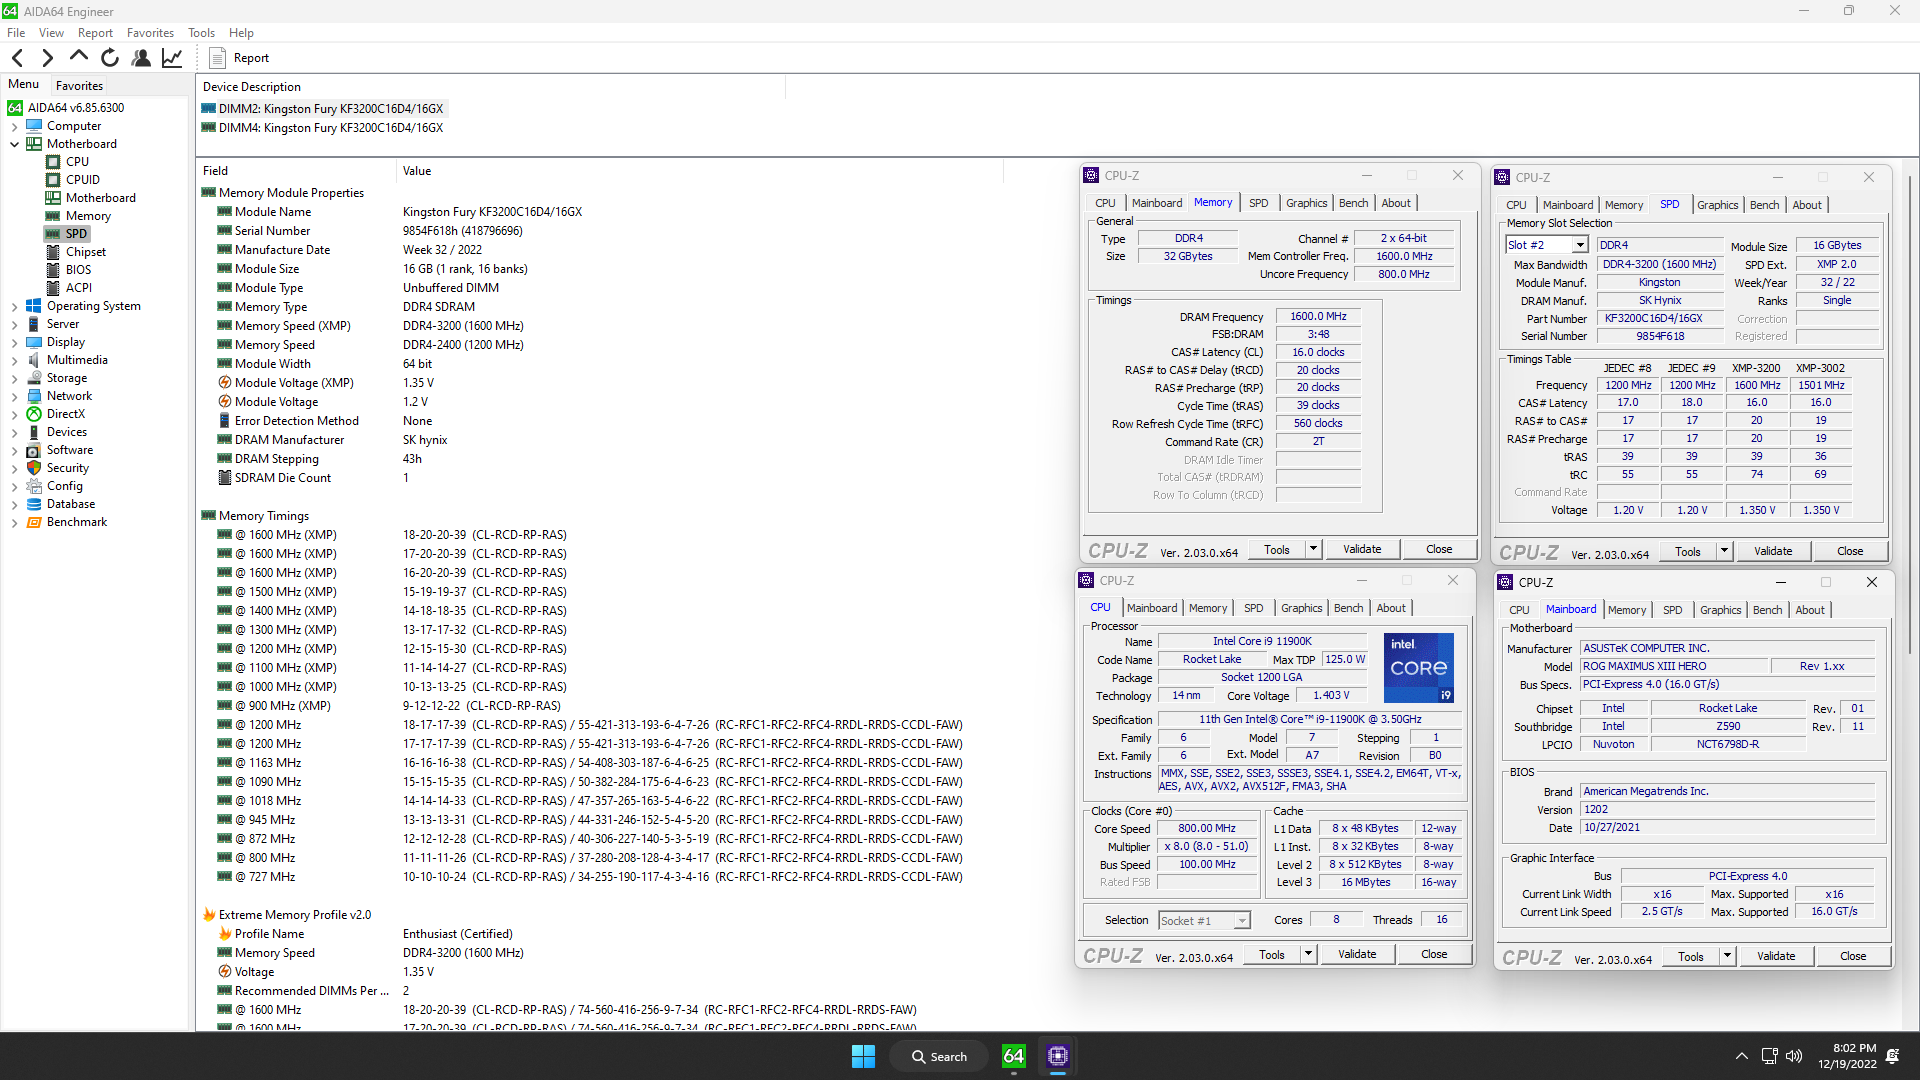Click the Benchmark icon in tree
Screen dimensions: 1920x1080
(x=34, y=522)
